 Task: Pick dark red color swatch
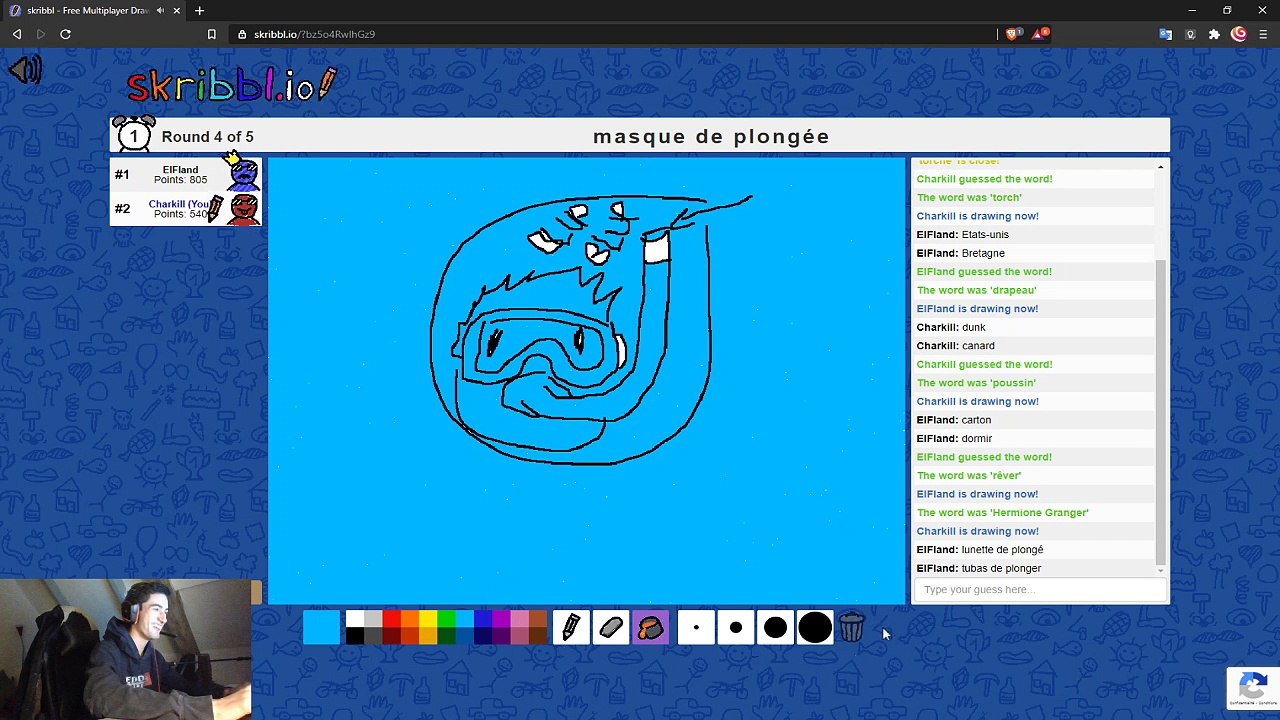click(x=391, y=637)
